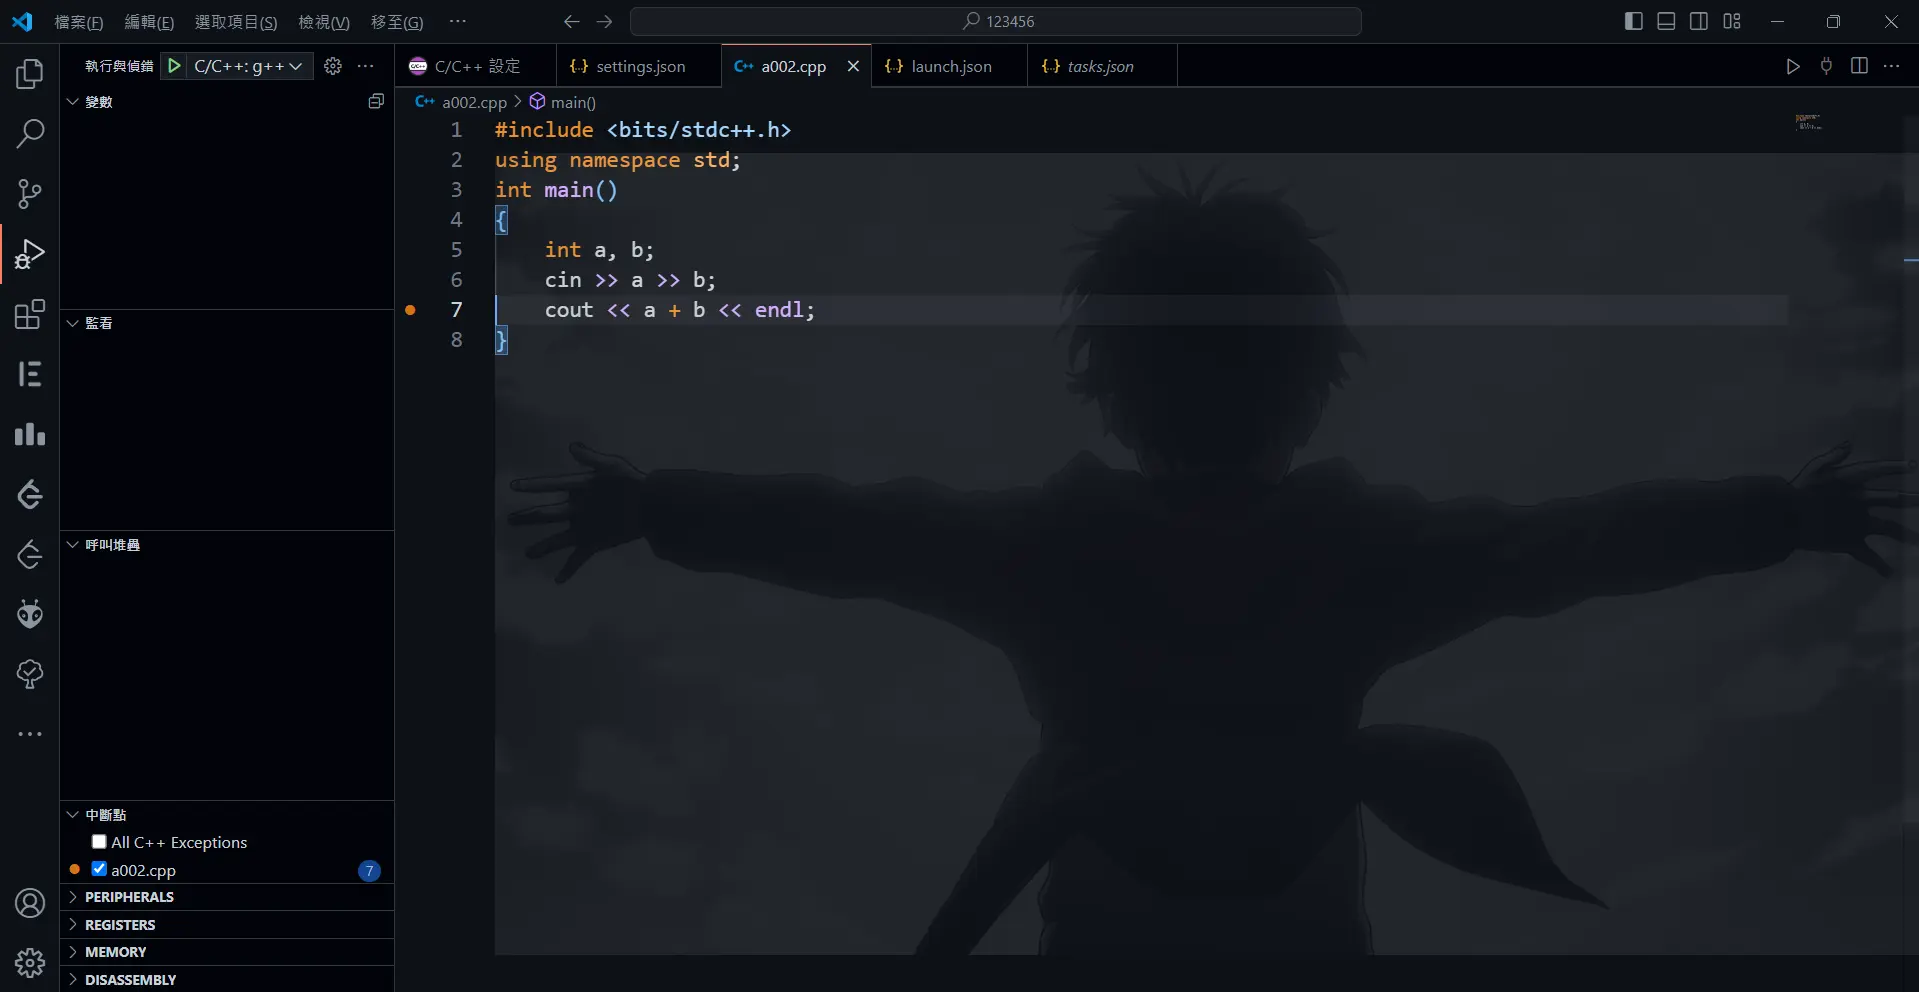Open the Accounts icon in activity bar
The width and height of the screenshot is (1919, 992).
(x=30, y=904)
